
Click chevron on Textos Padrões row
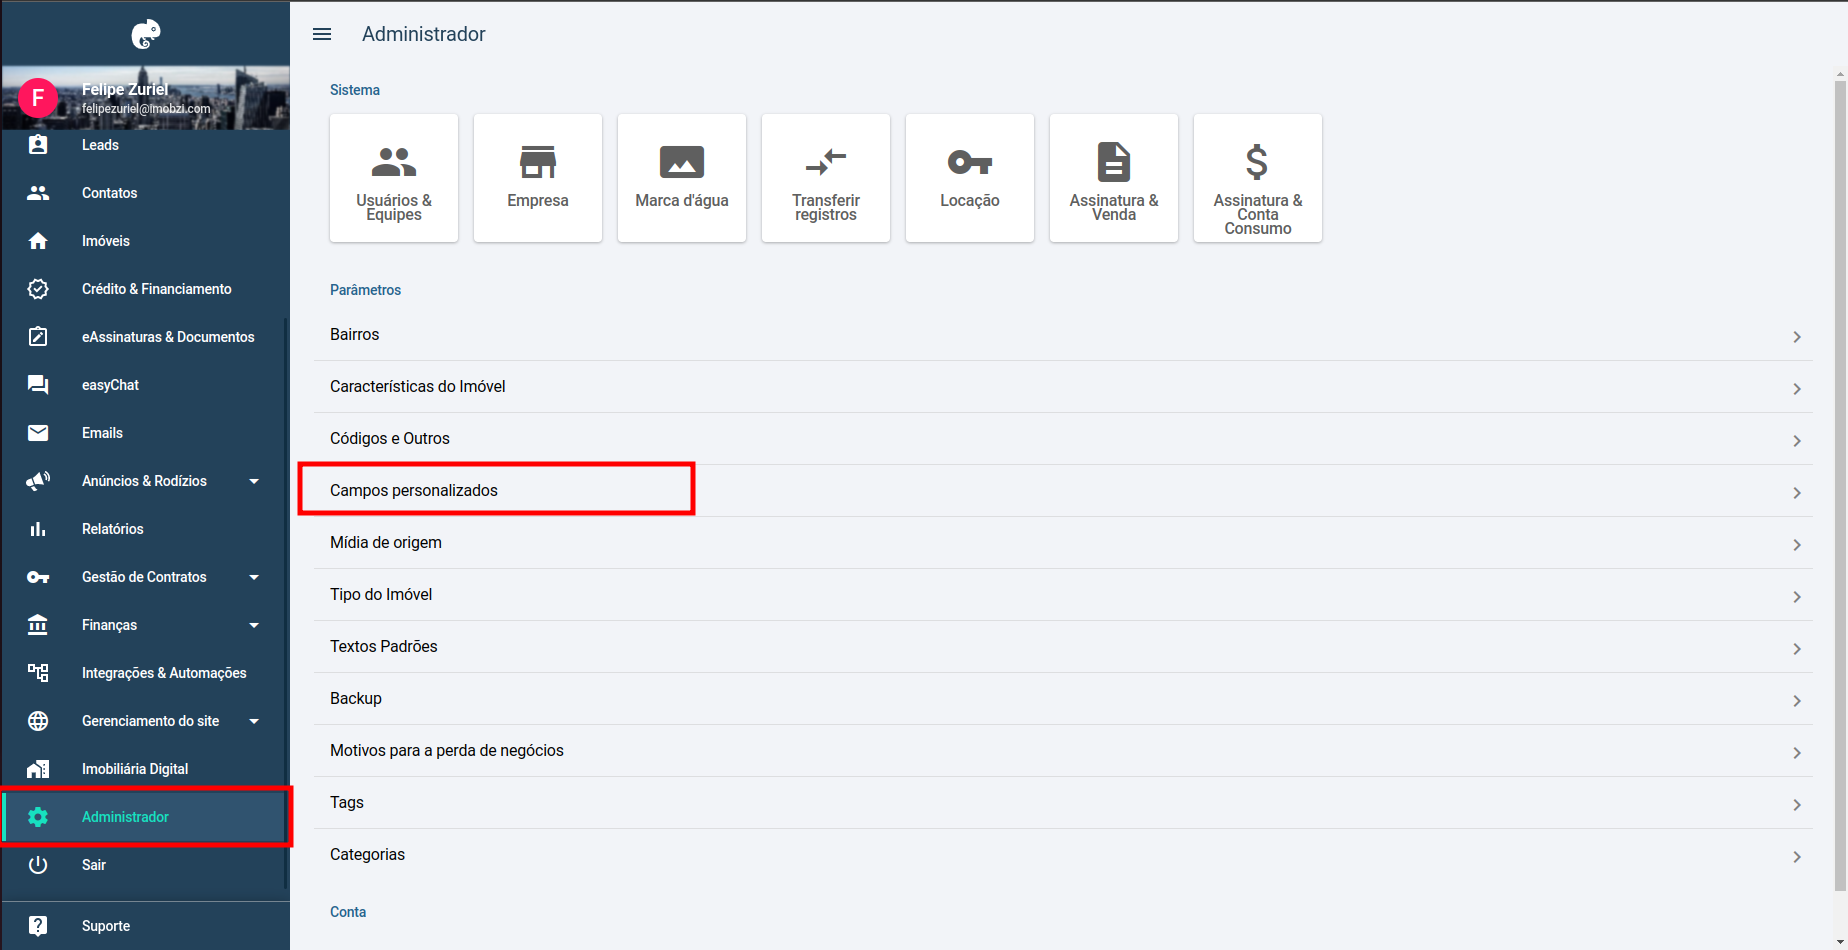1797,649
